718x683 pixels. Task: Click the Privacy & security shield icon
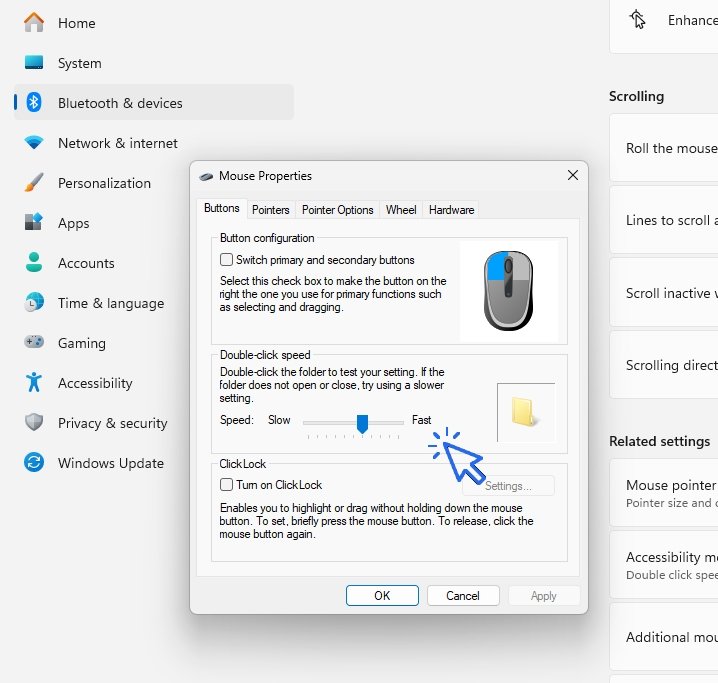click(x=34, y=422)
